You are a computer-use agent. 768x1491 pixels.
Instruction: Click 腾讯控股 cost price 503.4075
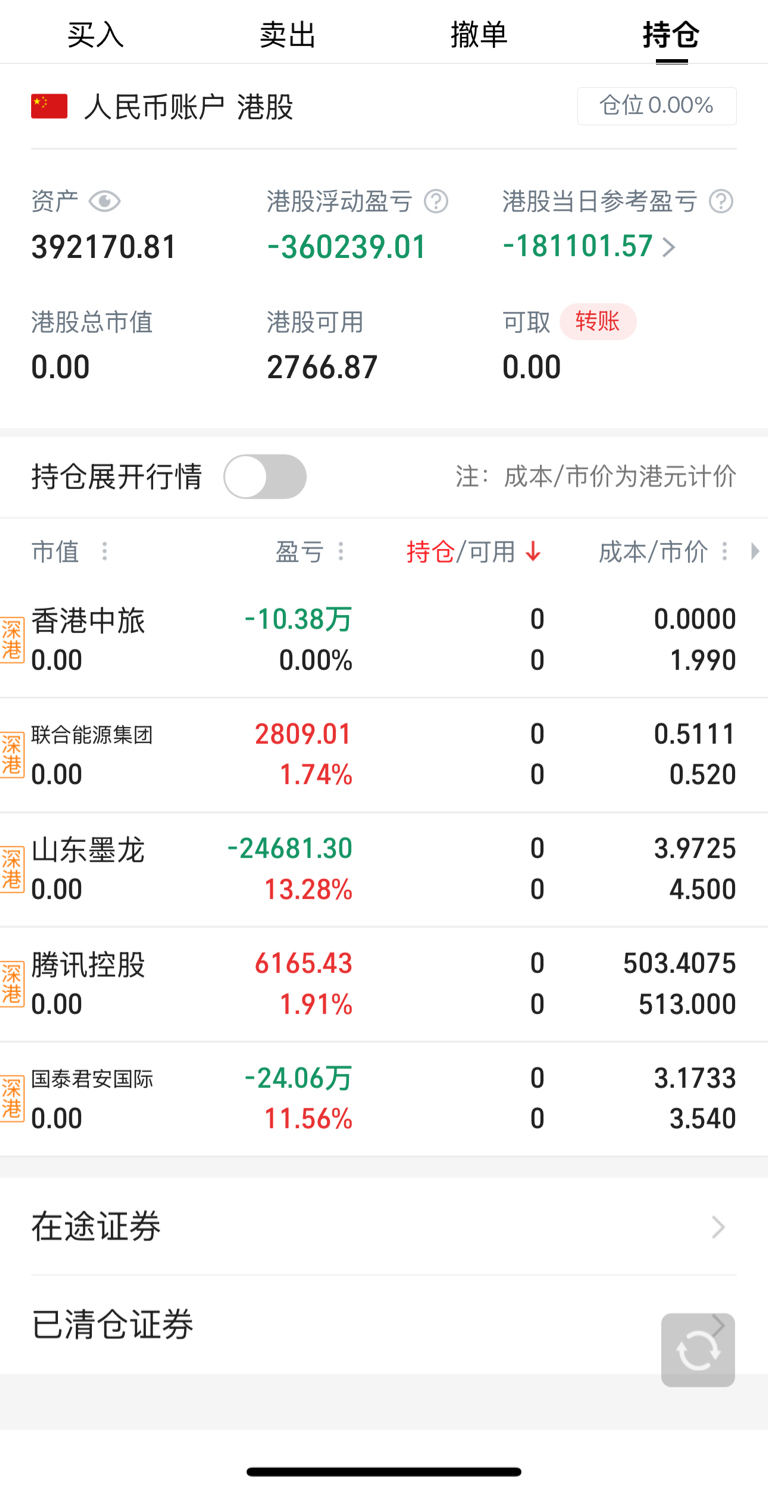(x=680, y=963)
